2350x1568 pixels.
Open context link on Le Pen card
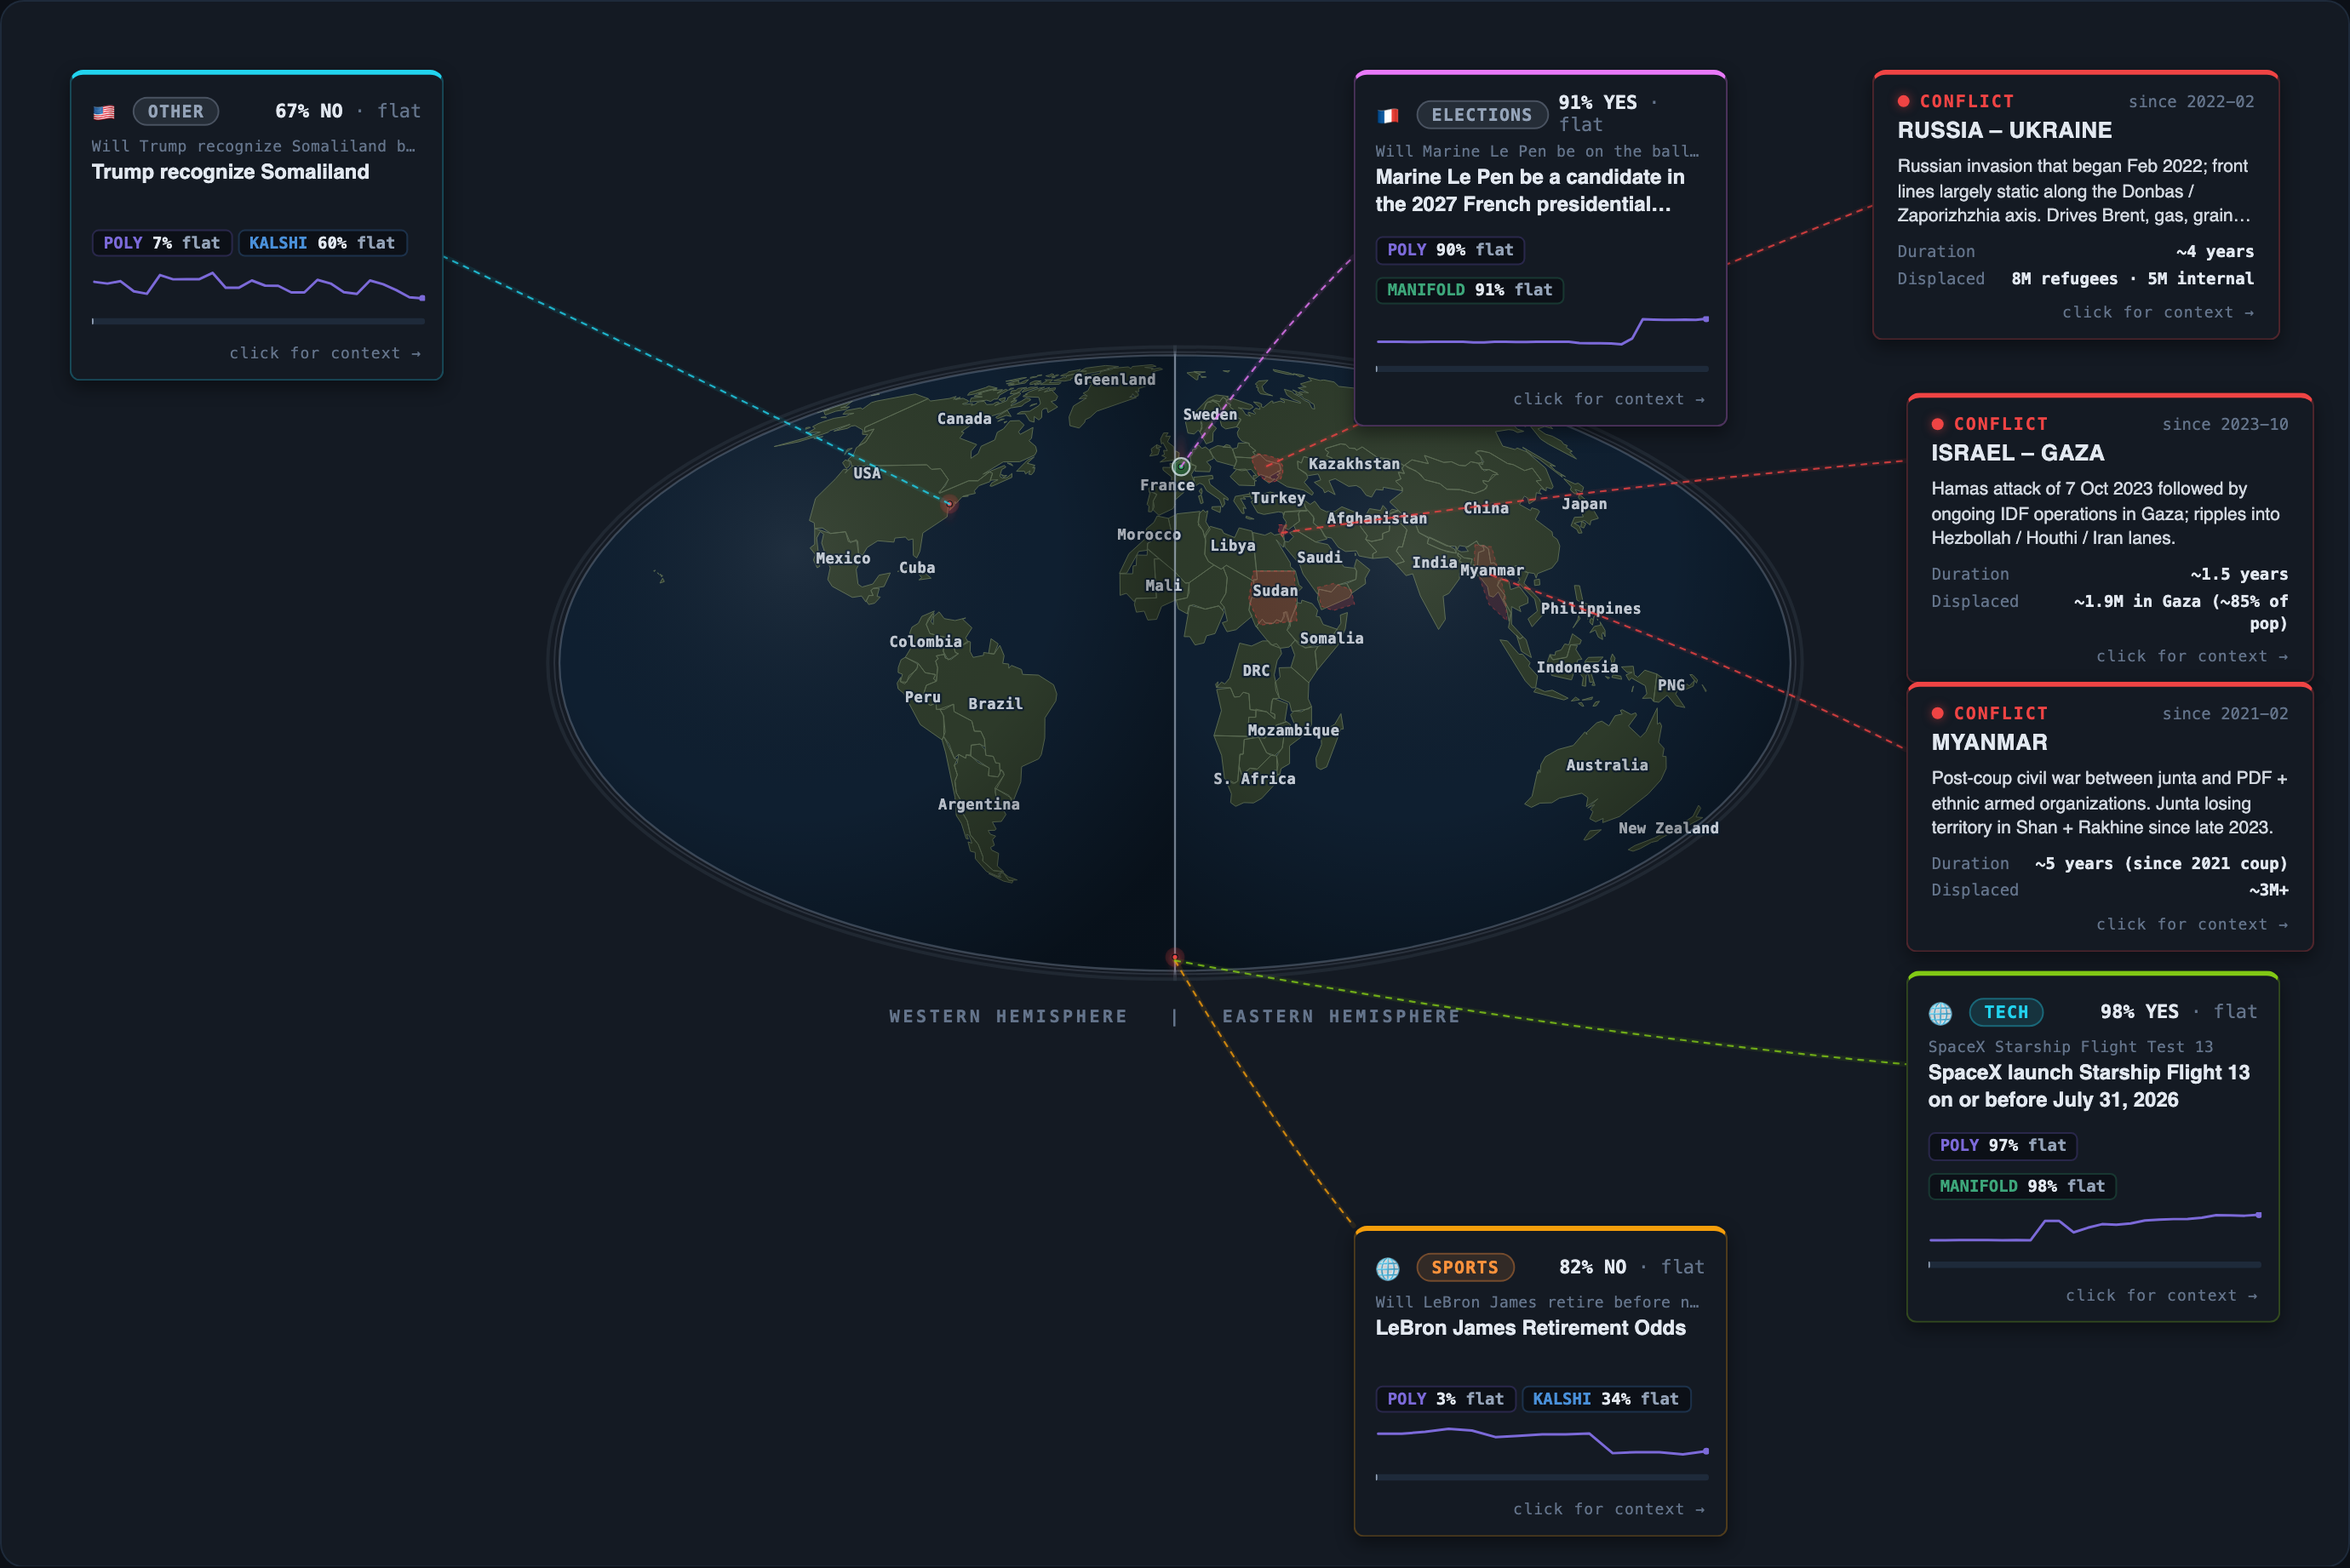click(1608, 399)
